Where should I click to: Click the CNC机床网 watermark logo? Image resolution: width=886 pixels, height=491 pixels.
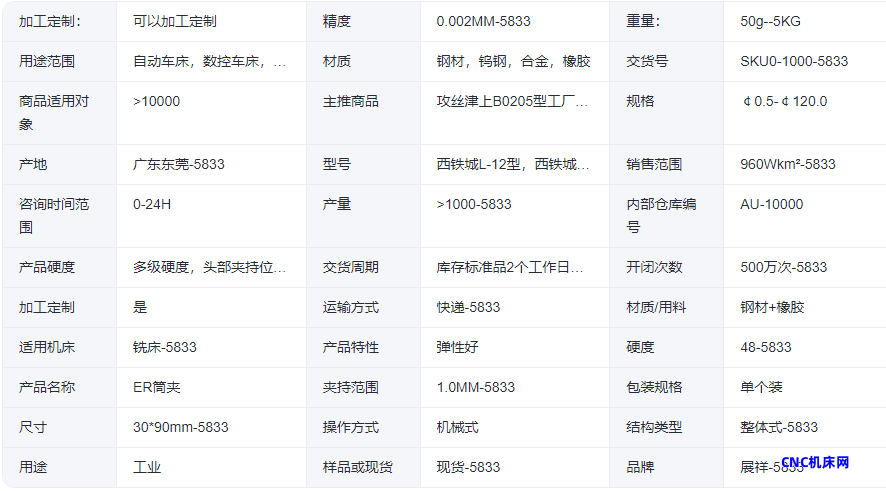(x=815, y=463)
